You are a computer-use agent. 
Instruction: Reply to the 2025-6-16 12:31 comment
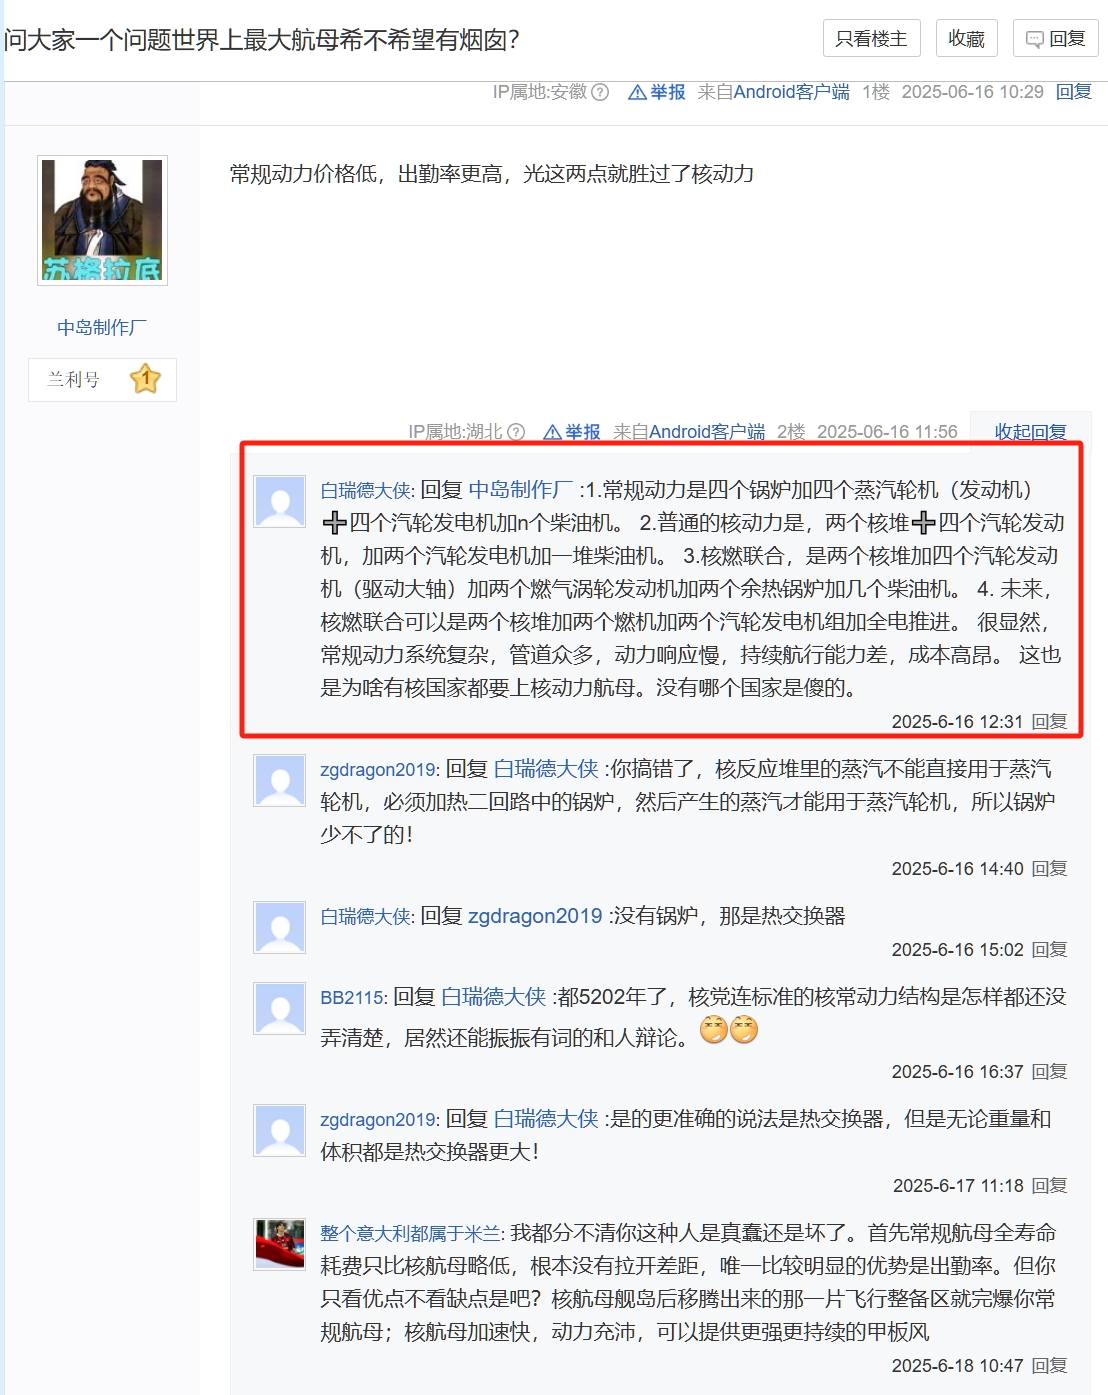(x=1049, y=721)
